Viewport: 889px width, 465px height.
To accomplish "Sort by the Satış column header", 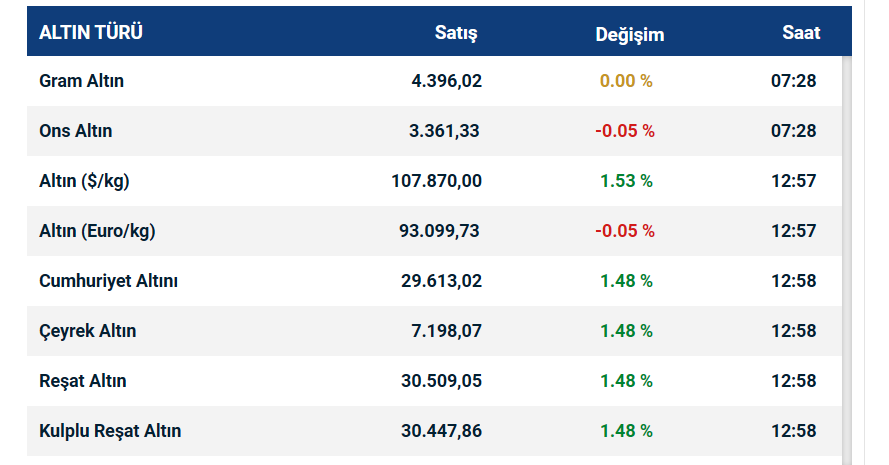I will tap(456, 33).
